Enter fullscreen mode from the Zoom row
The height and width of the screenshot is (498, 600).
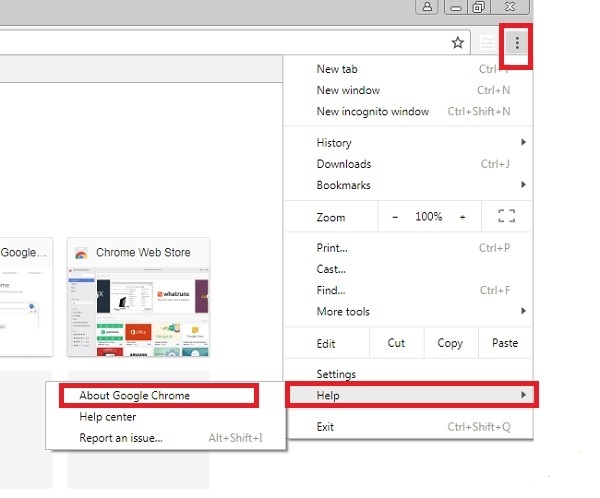(x=507, y=216)
